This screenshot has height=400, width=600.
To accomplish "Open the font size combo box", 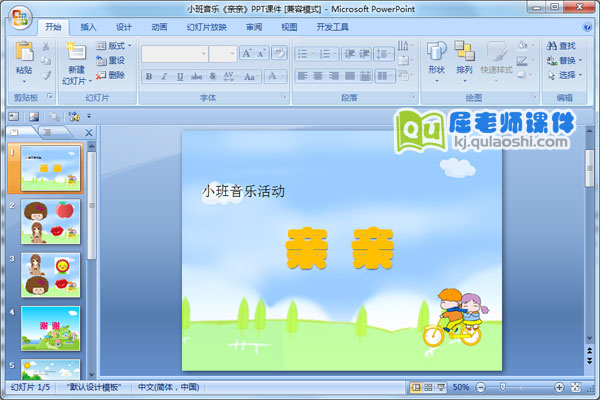I will click(x=223, y=54).
